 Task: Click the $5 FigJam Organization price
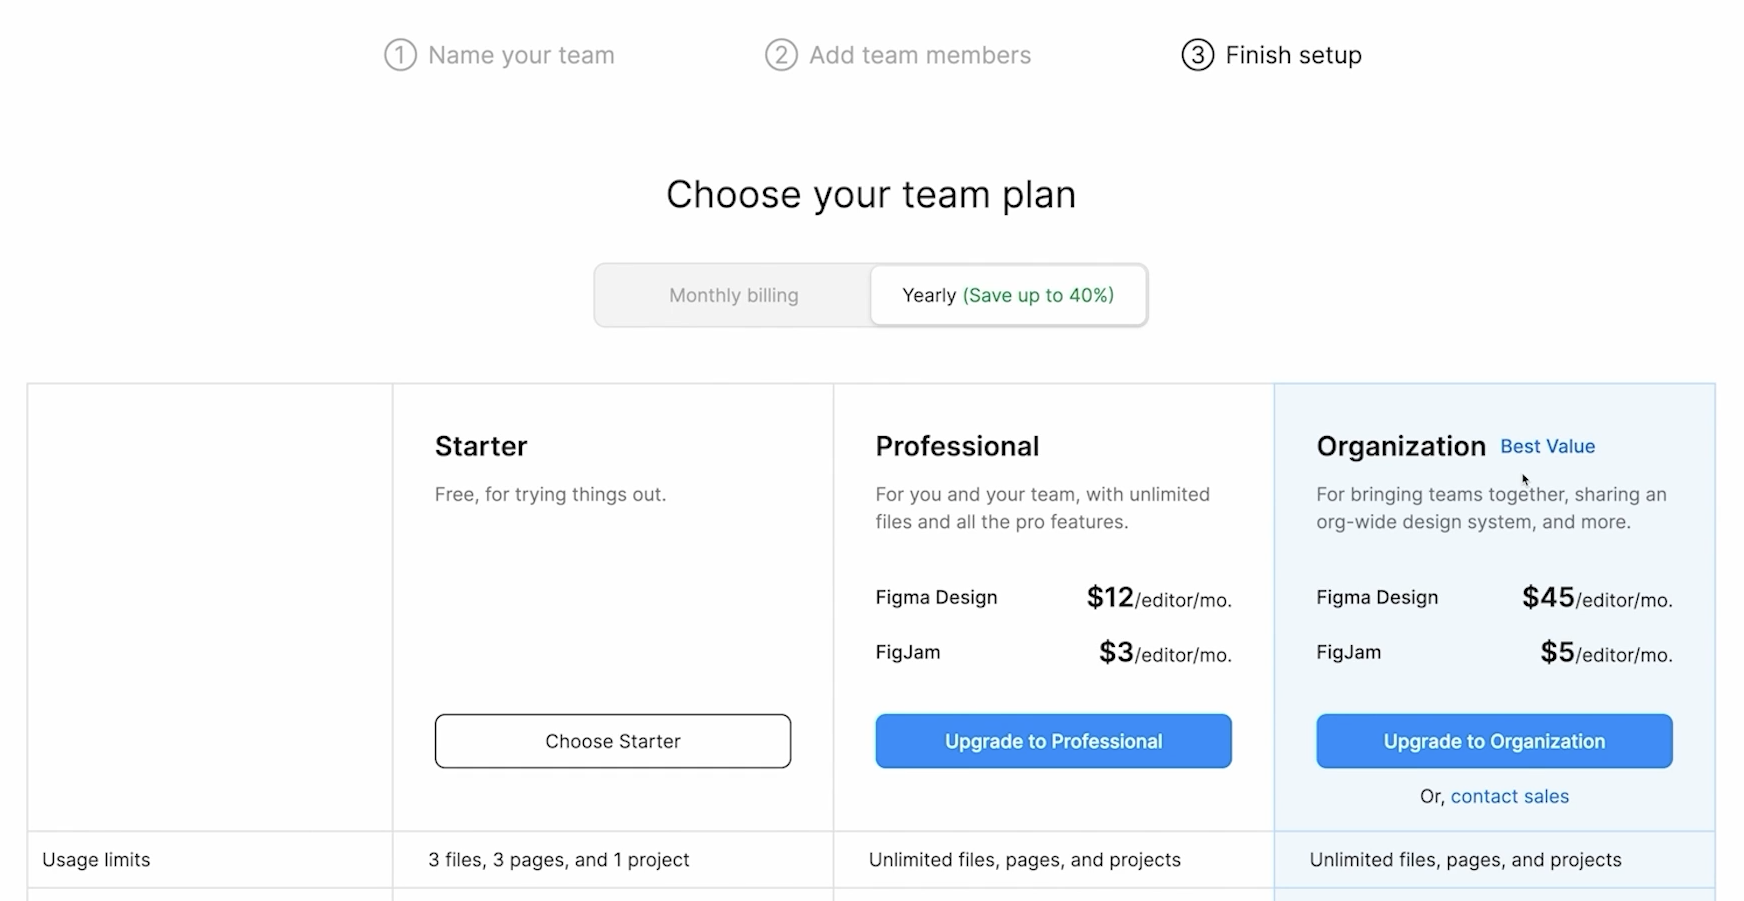pyautogui.click(x=1557, y=652)
